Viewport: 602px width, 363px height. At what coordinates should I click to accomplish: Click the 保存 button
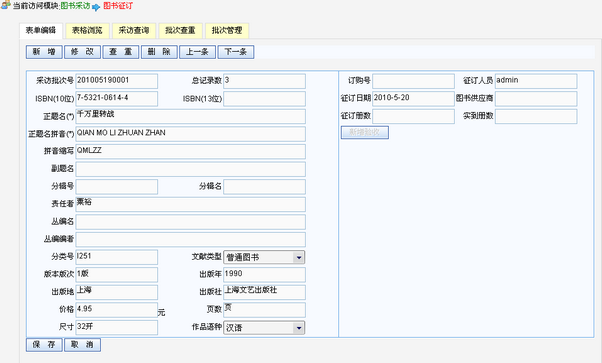click(x=44, y=345)
